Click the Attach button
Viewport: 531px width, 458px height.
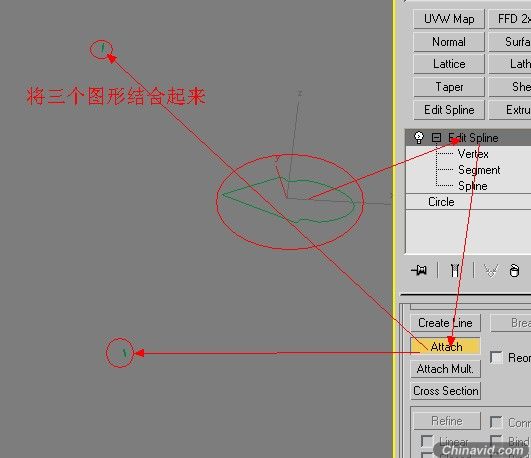(446, 346)
